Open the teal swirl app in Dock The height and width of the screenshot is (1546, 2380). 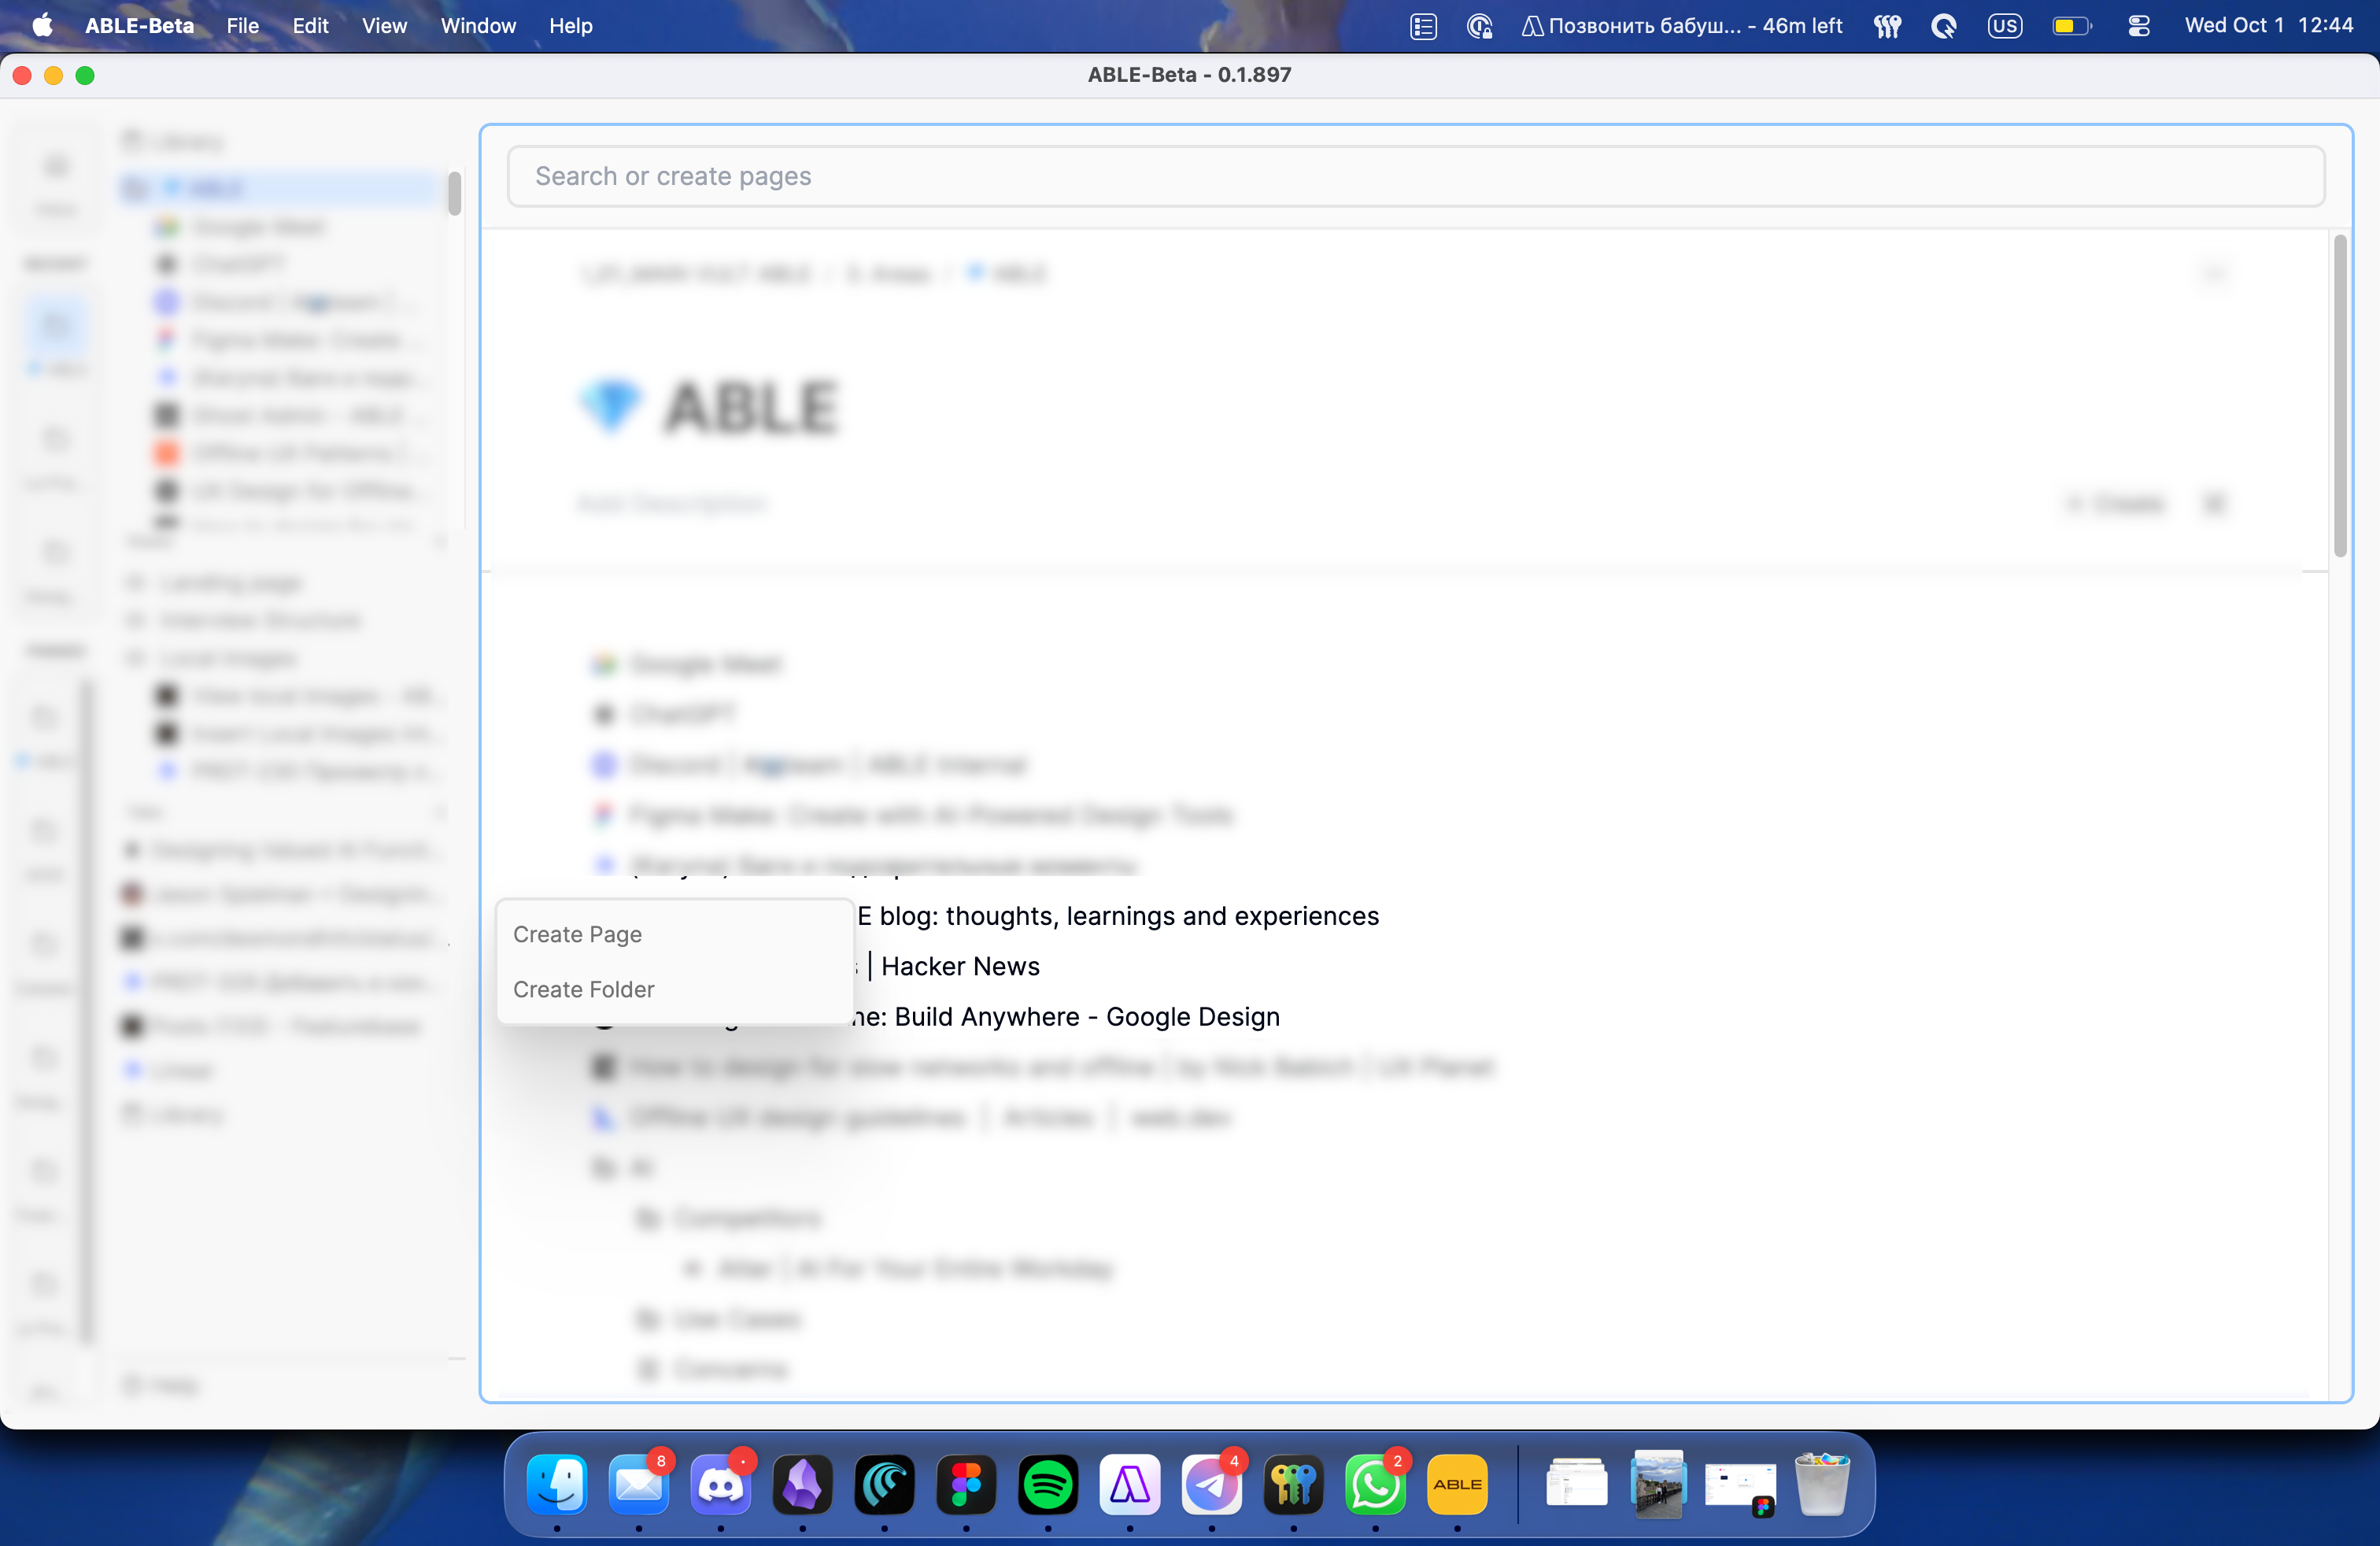click(885, 1483)
